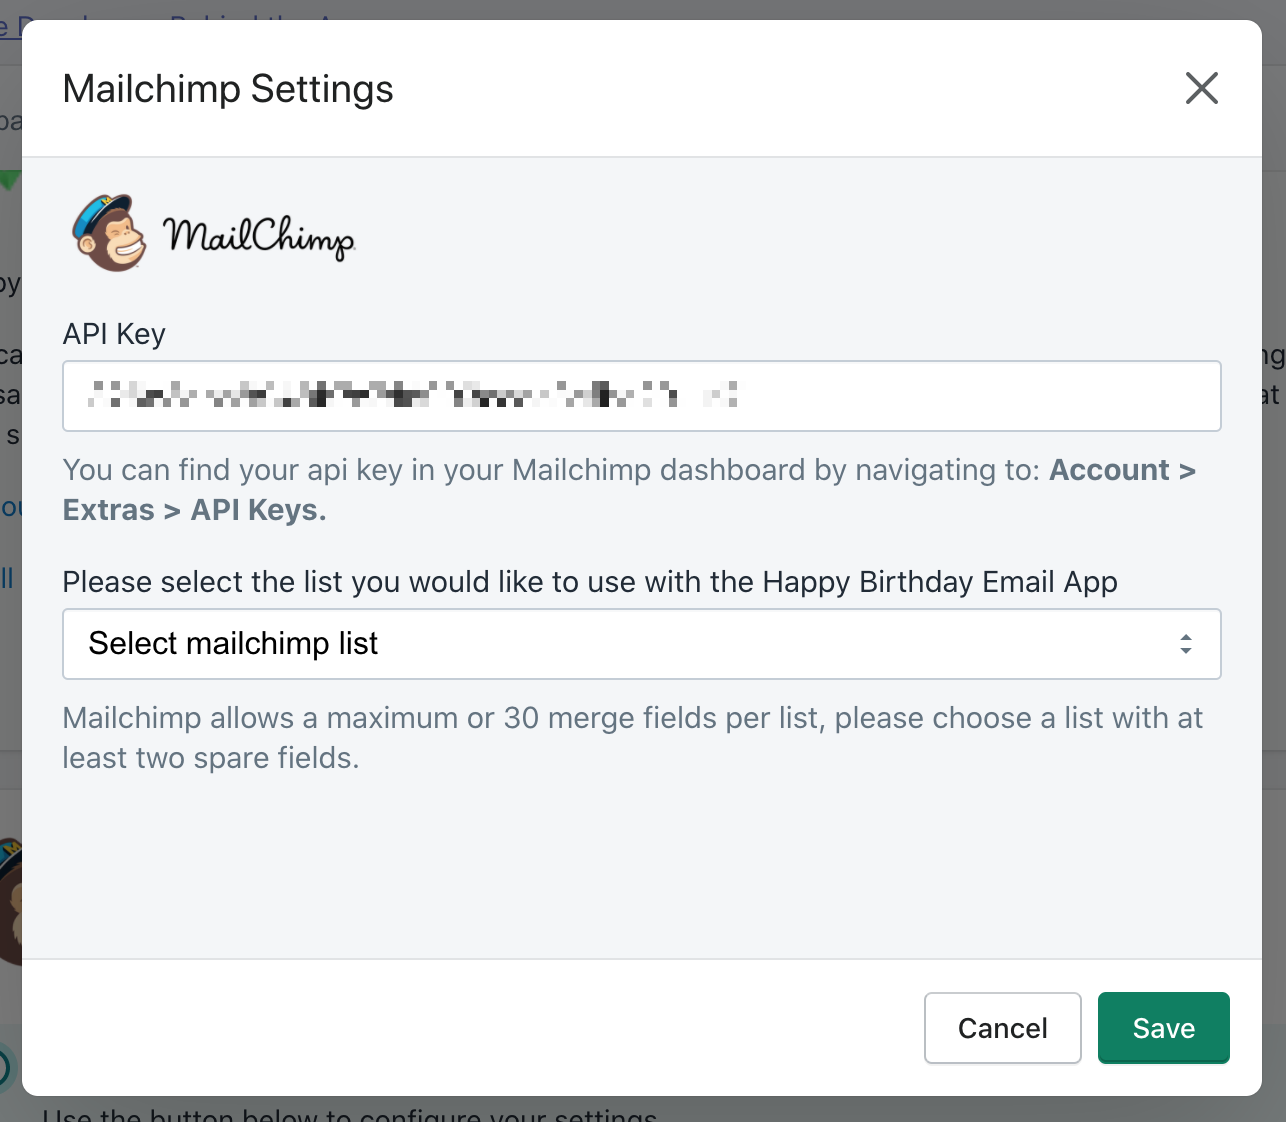Click the up-down arrows on the list selector
This screenshot has height=1122, width=1286.
[1185, 644]
